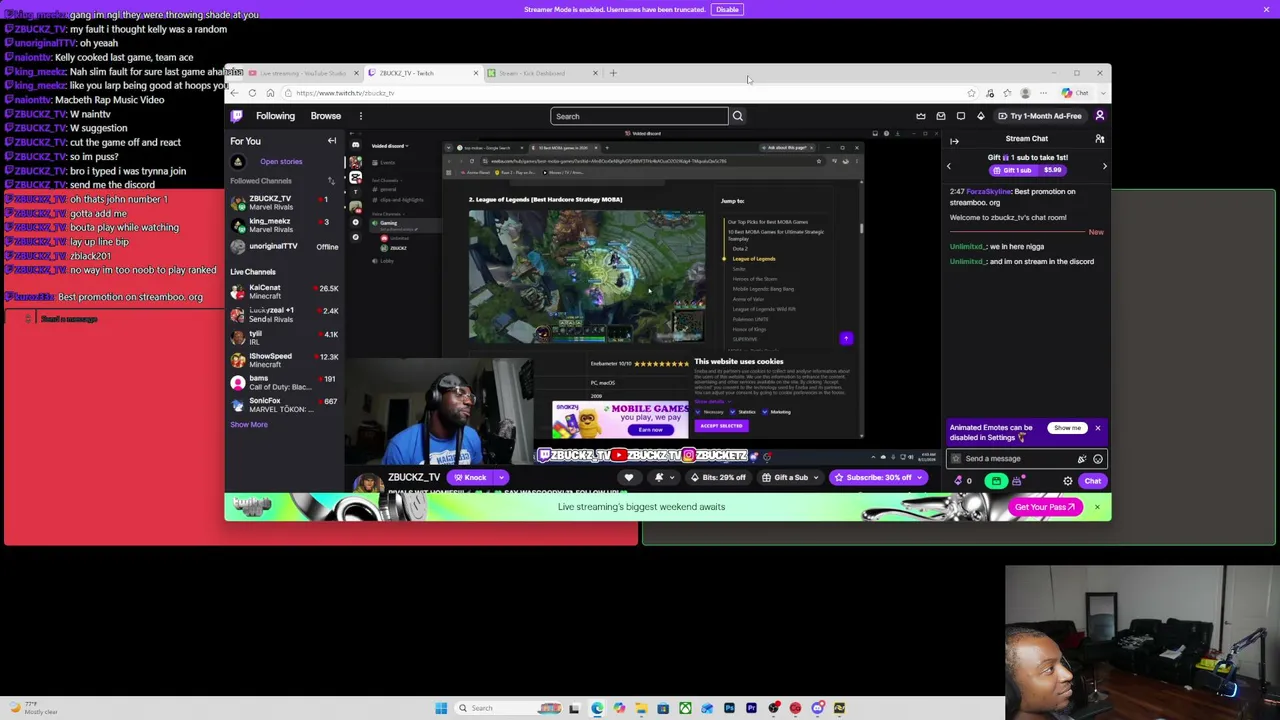Open the emote picker in chat
1280x720 pixels.
tap(1098, 459)
